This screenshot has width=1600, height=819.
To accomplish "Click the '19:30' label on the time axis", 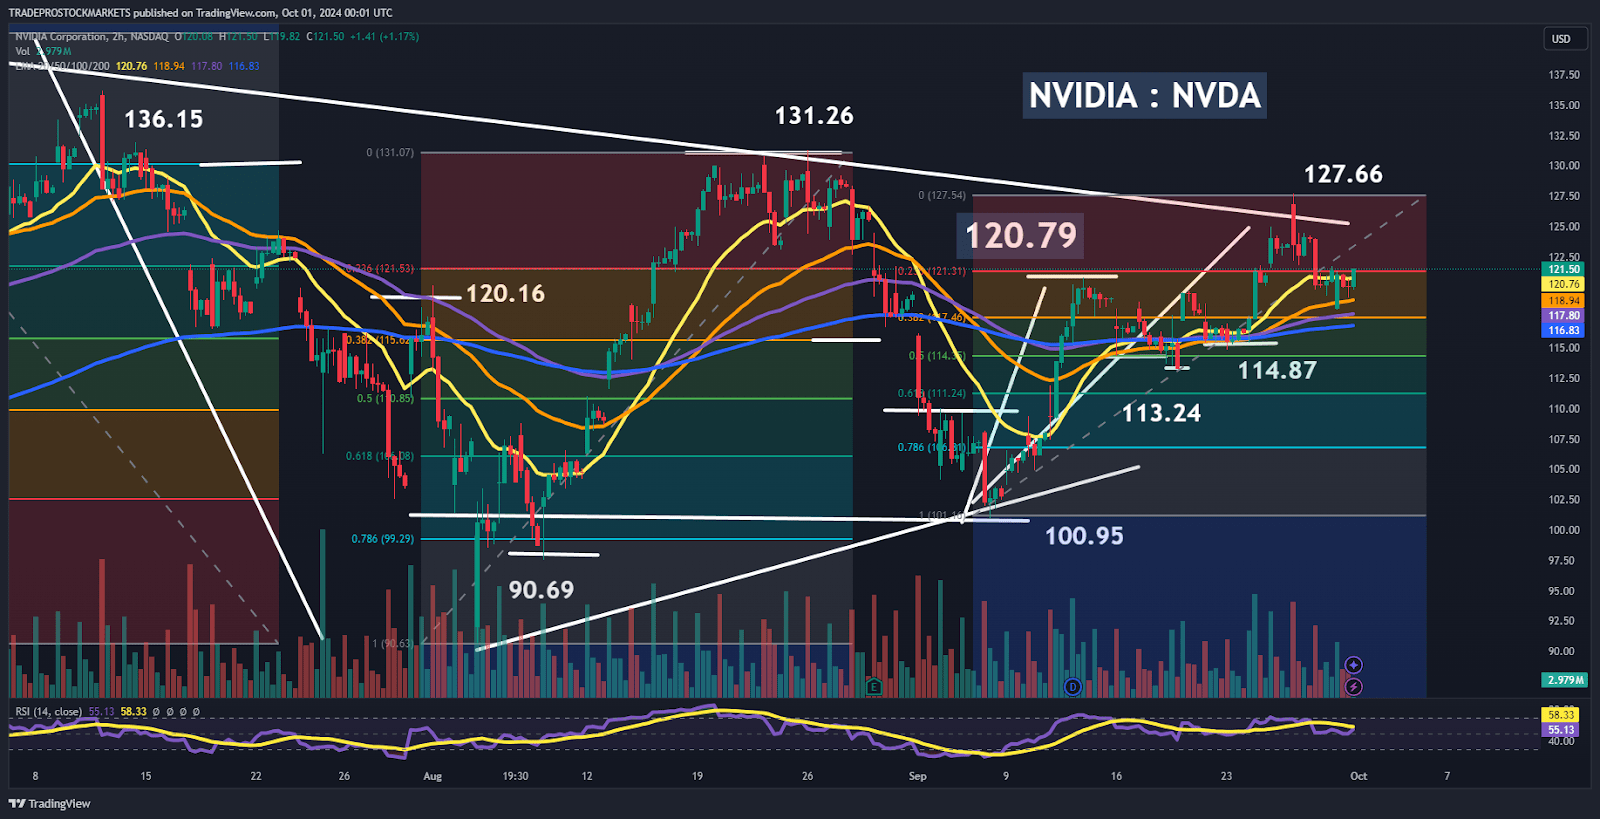I will [515, 776].
